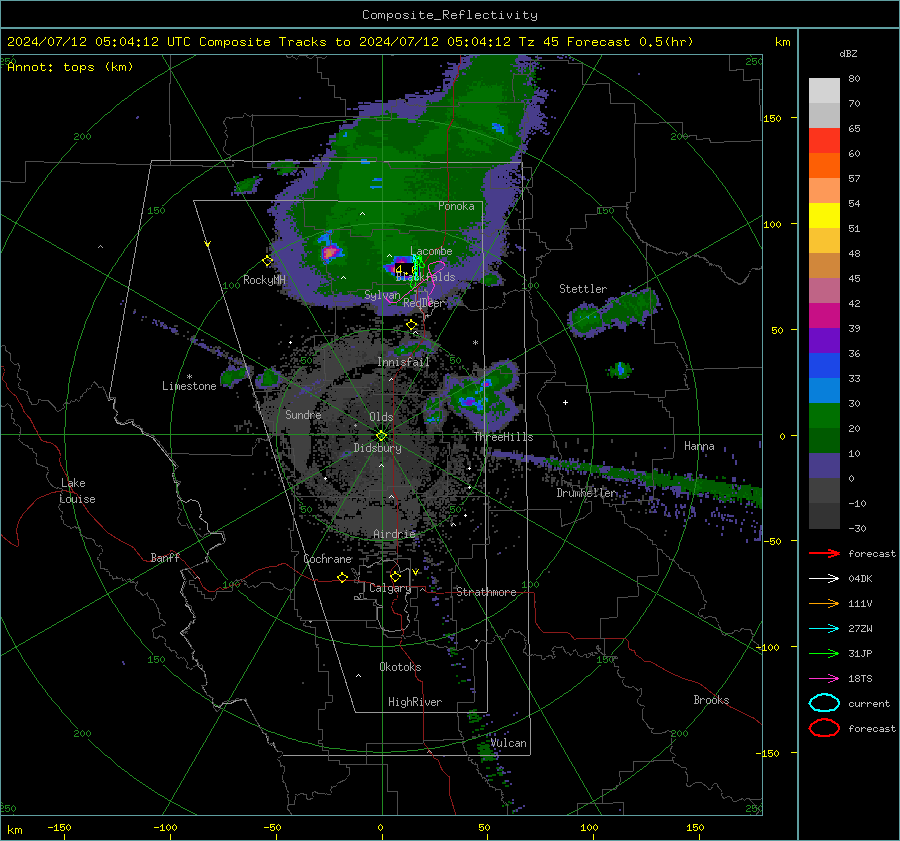Click the Lacombe city label

(x=432, y=251)
